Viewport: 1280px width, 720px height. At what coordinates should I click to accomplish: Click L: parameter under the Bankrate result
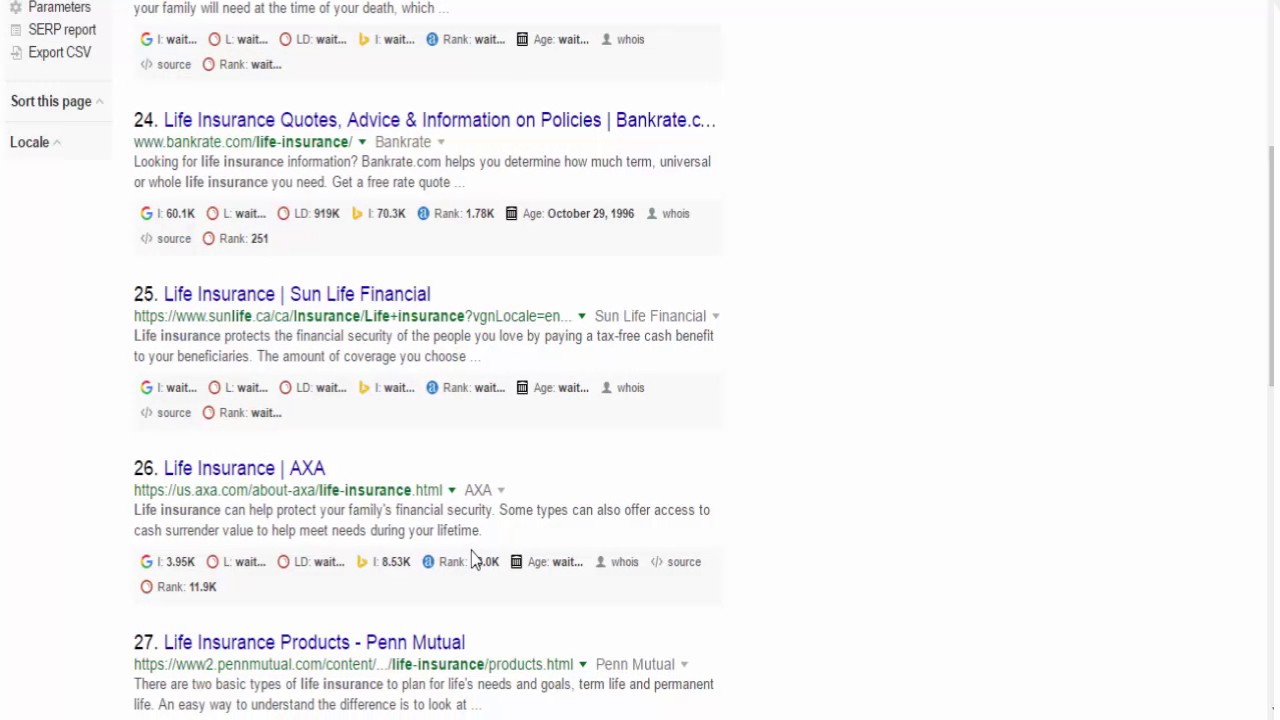click(236, 213)
